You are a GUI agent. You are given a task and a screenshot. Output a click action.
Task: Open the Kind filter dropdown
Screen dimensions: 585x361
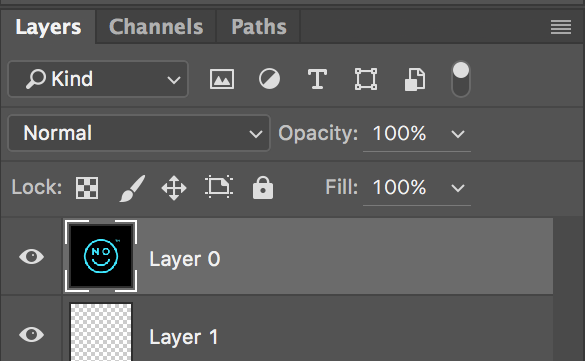click(x=98, y=79)
